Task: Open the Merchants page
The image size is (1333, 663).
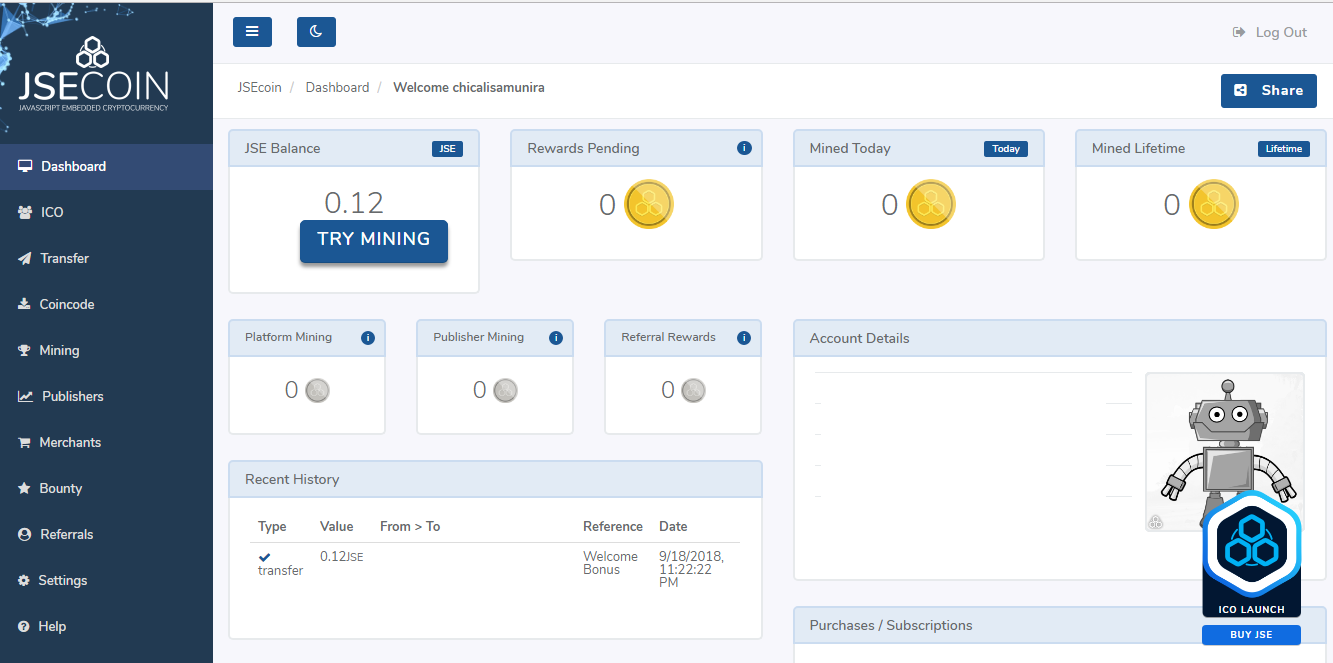Action: (106, 443)
